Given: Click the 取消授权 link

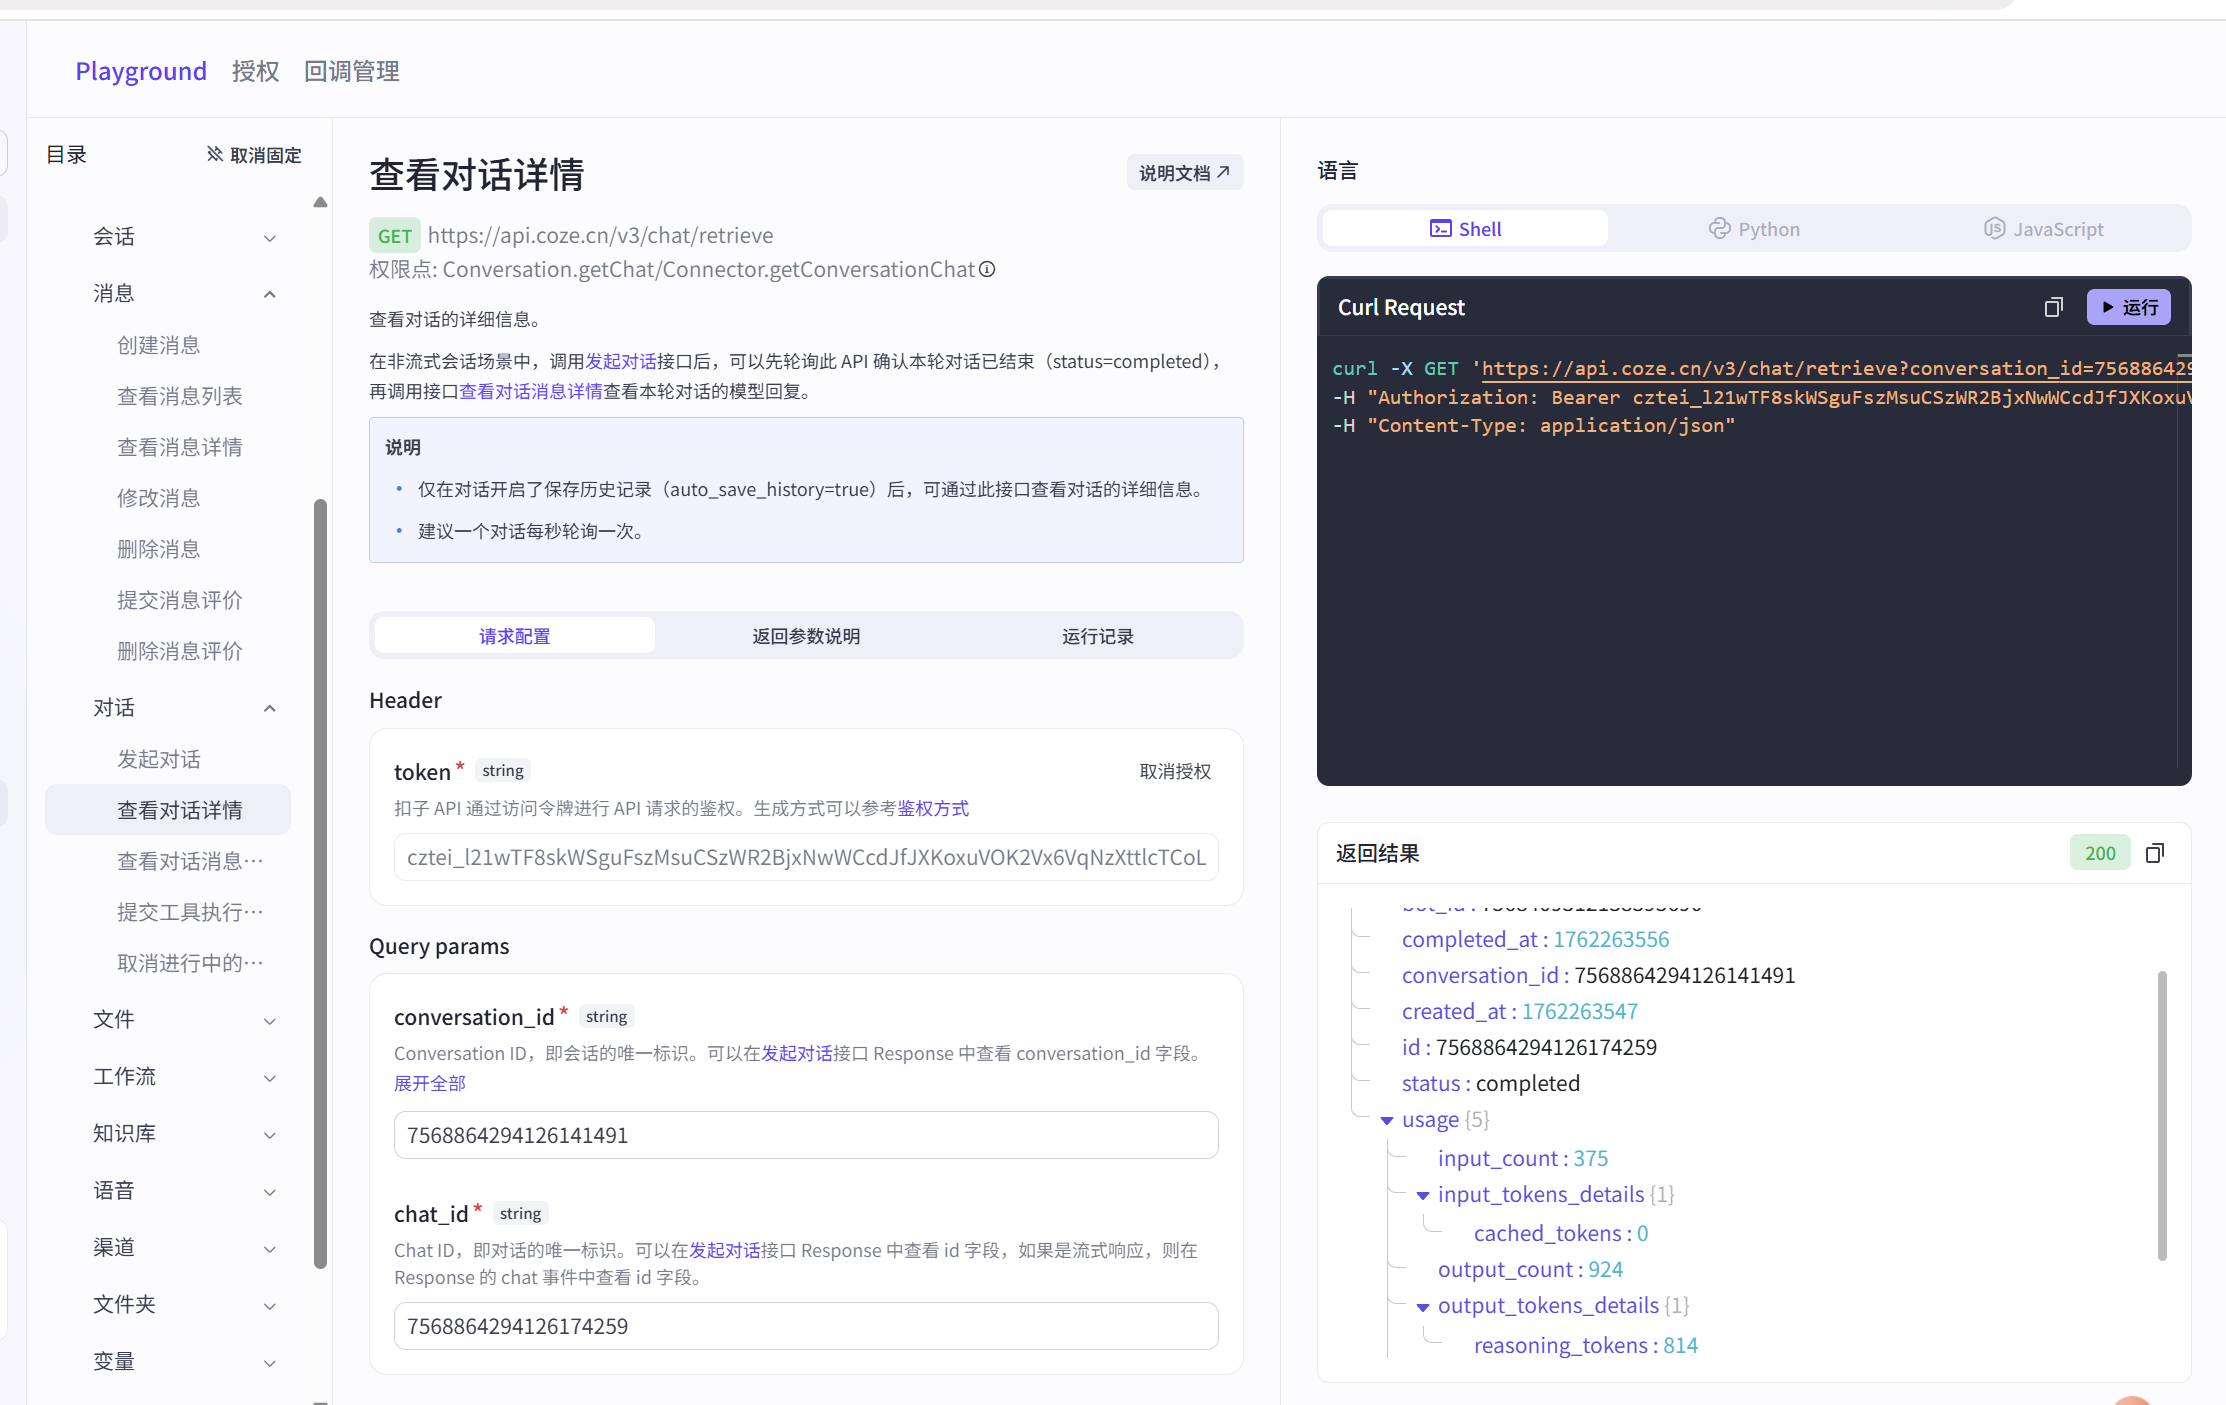Looking at the screenshot, I should [x=1174, y=771].
